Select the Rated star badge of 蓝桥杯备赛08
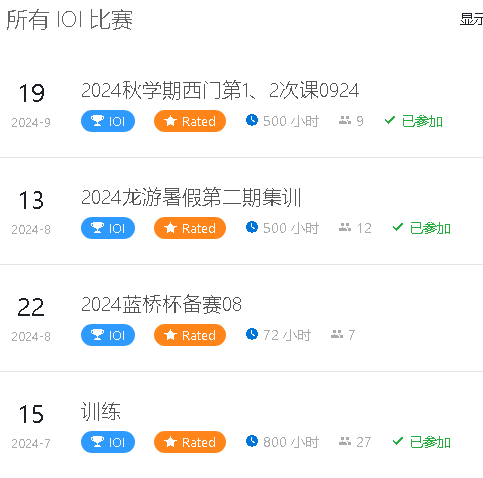Image resolution: width=483 pixels, height=478 pixels. (190, 335)
